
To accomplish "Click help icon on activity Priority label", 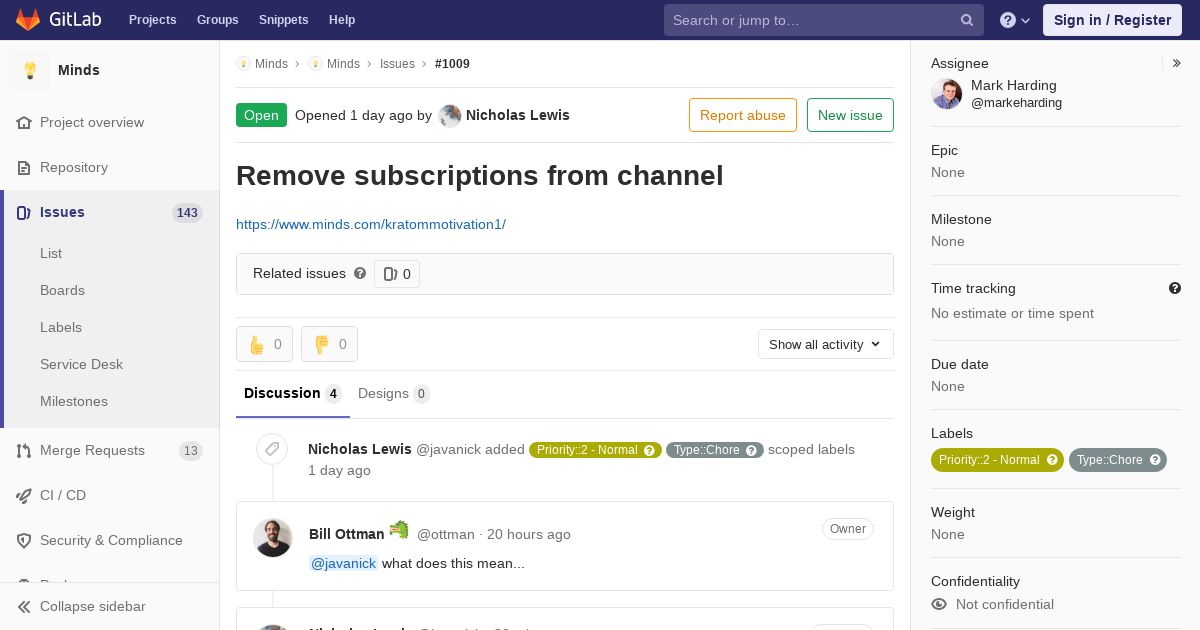I will (649, 451).
